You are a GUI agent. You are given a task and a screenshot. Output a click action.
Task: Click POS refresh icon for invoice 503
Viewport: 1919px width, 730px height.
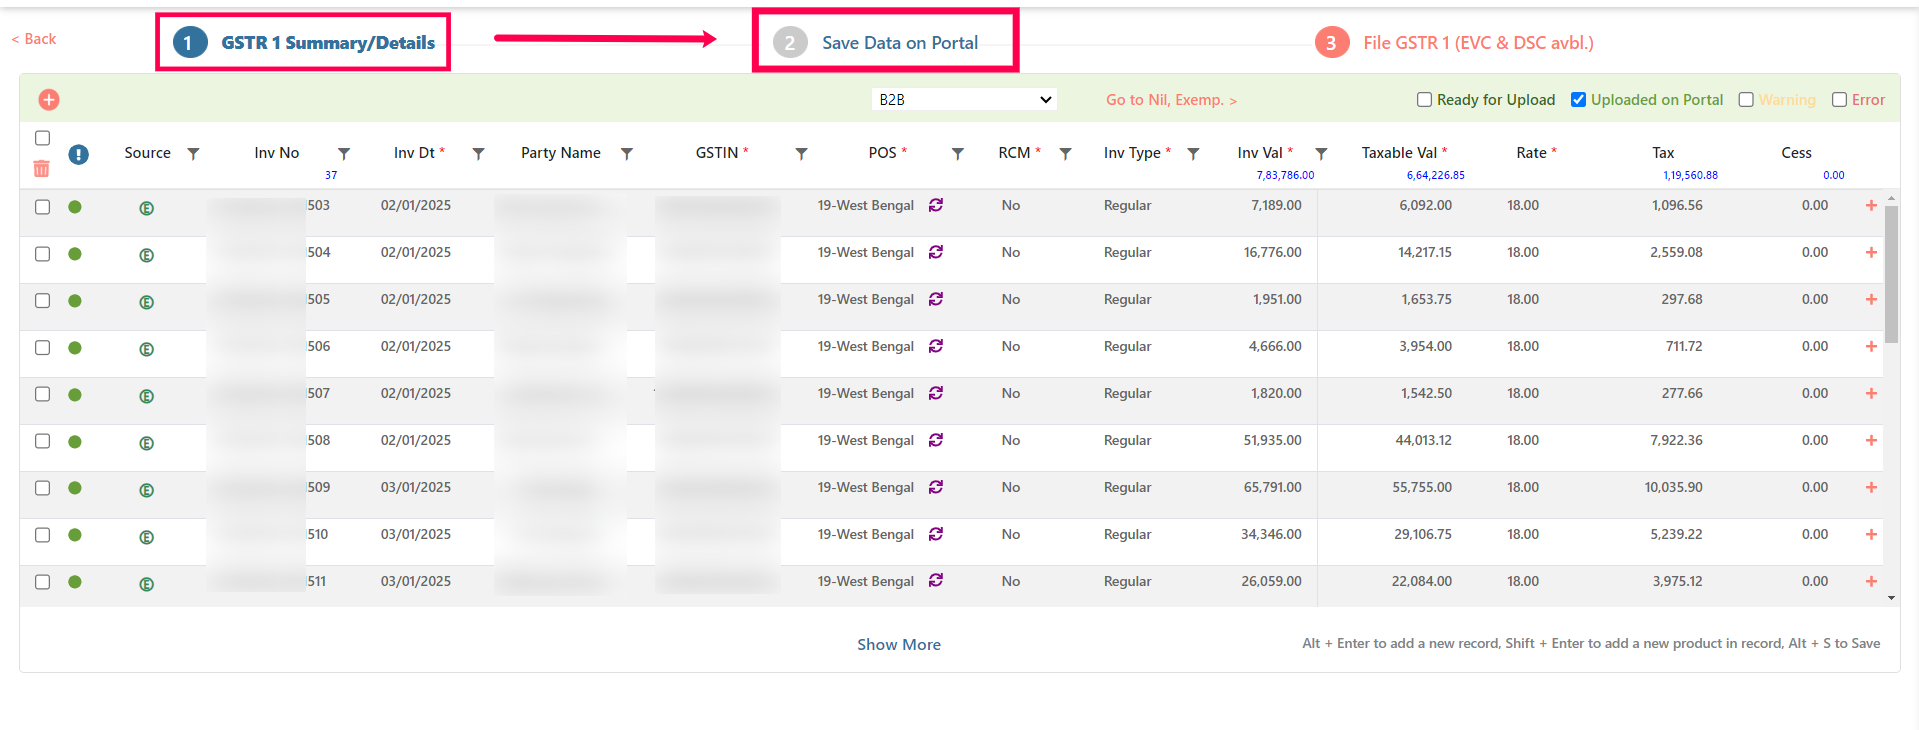(x=936, y=205)
